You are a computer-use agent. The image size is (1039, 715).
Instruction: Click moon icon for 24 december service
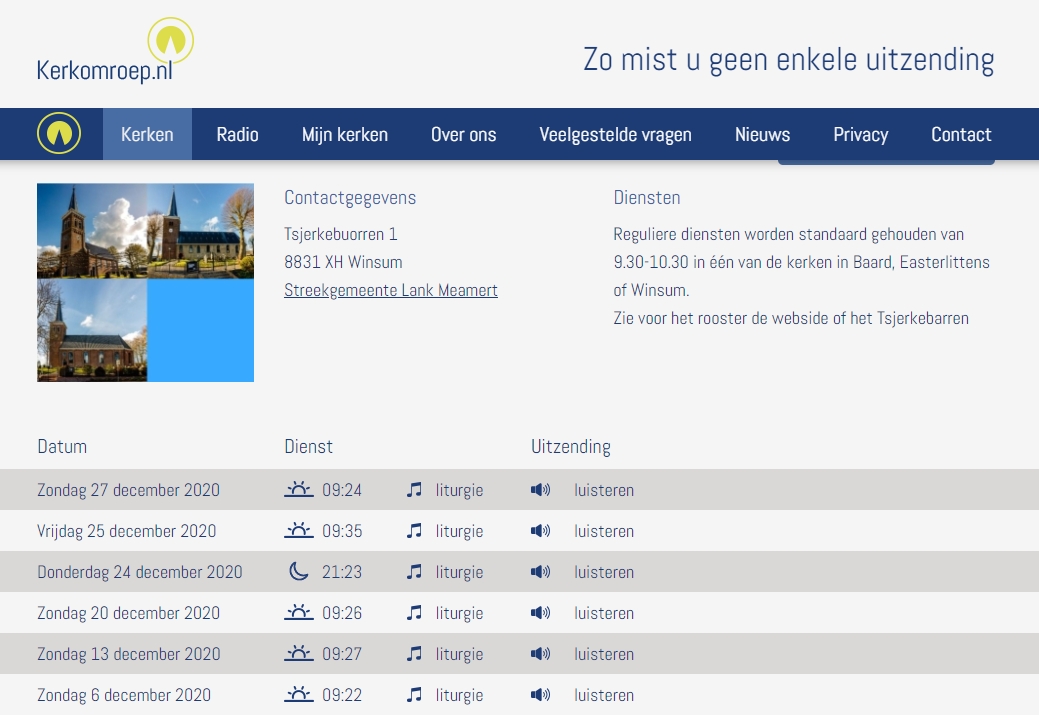(x=299, y=571)
